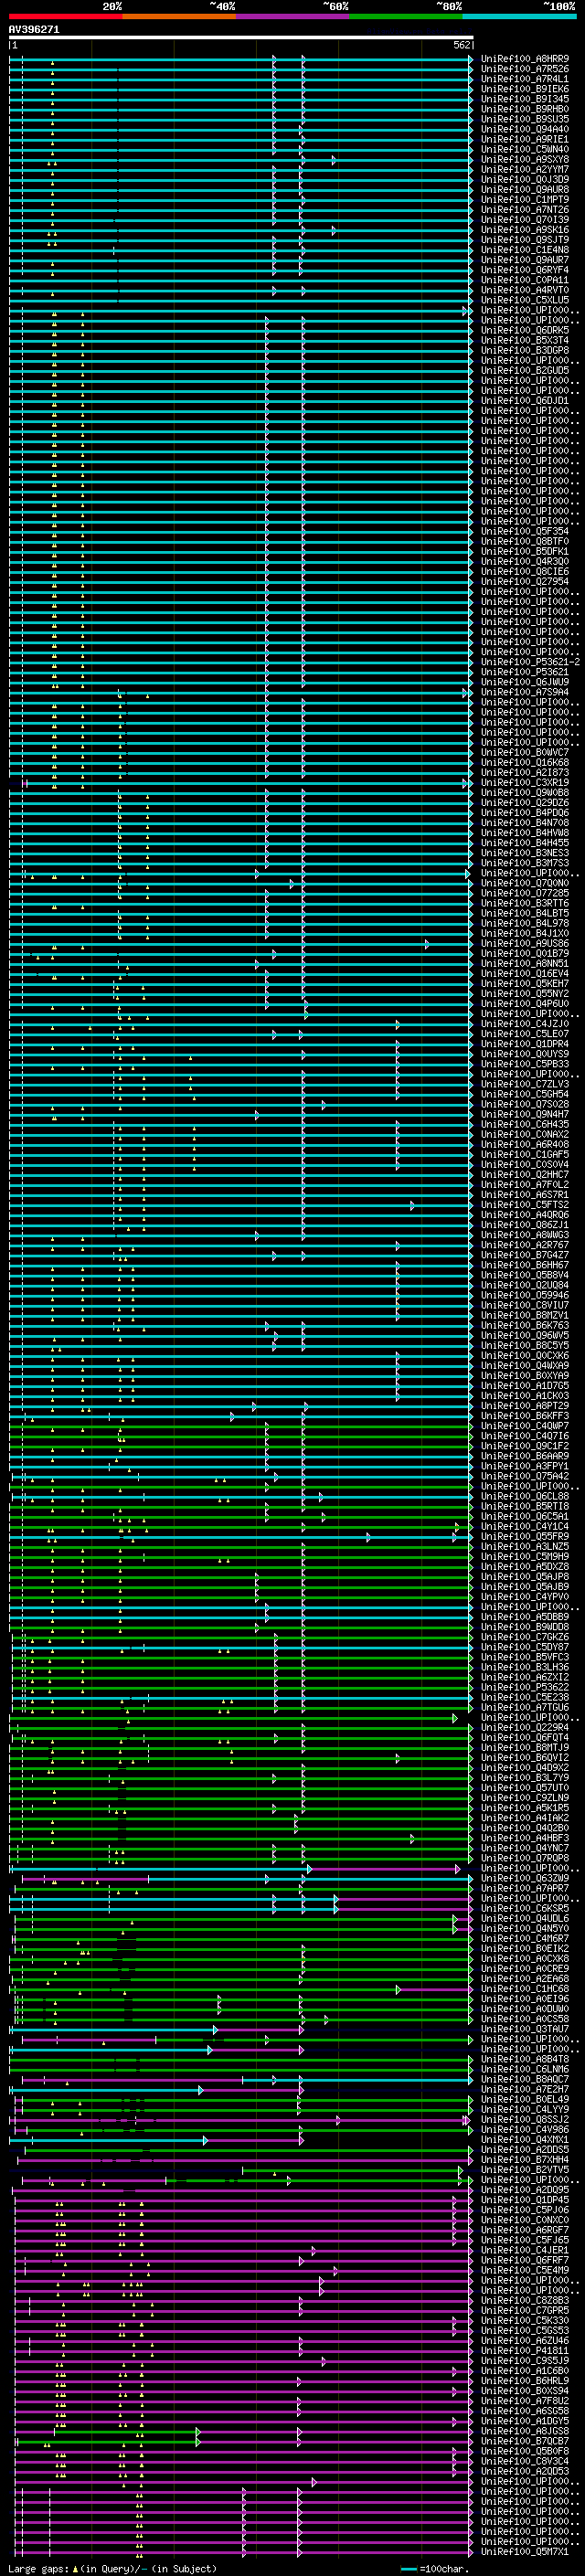
Task: Click the Large gaps legend text
Action: (112, 2568)
